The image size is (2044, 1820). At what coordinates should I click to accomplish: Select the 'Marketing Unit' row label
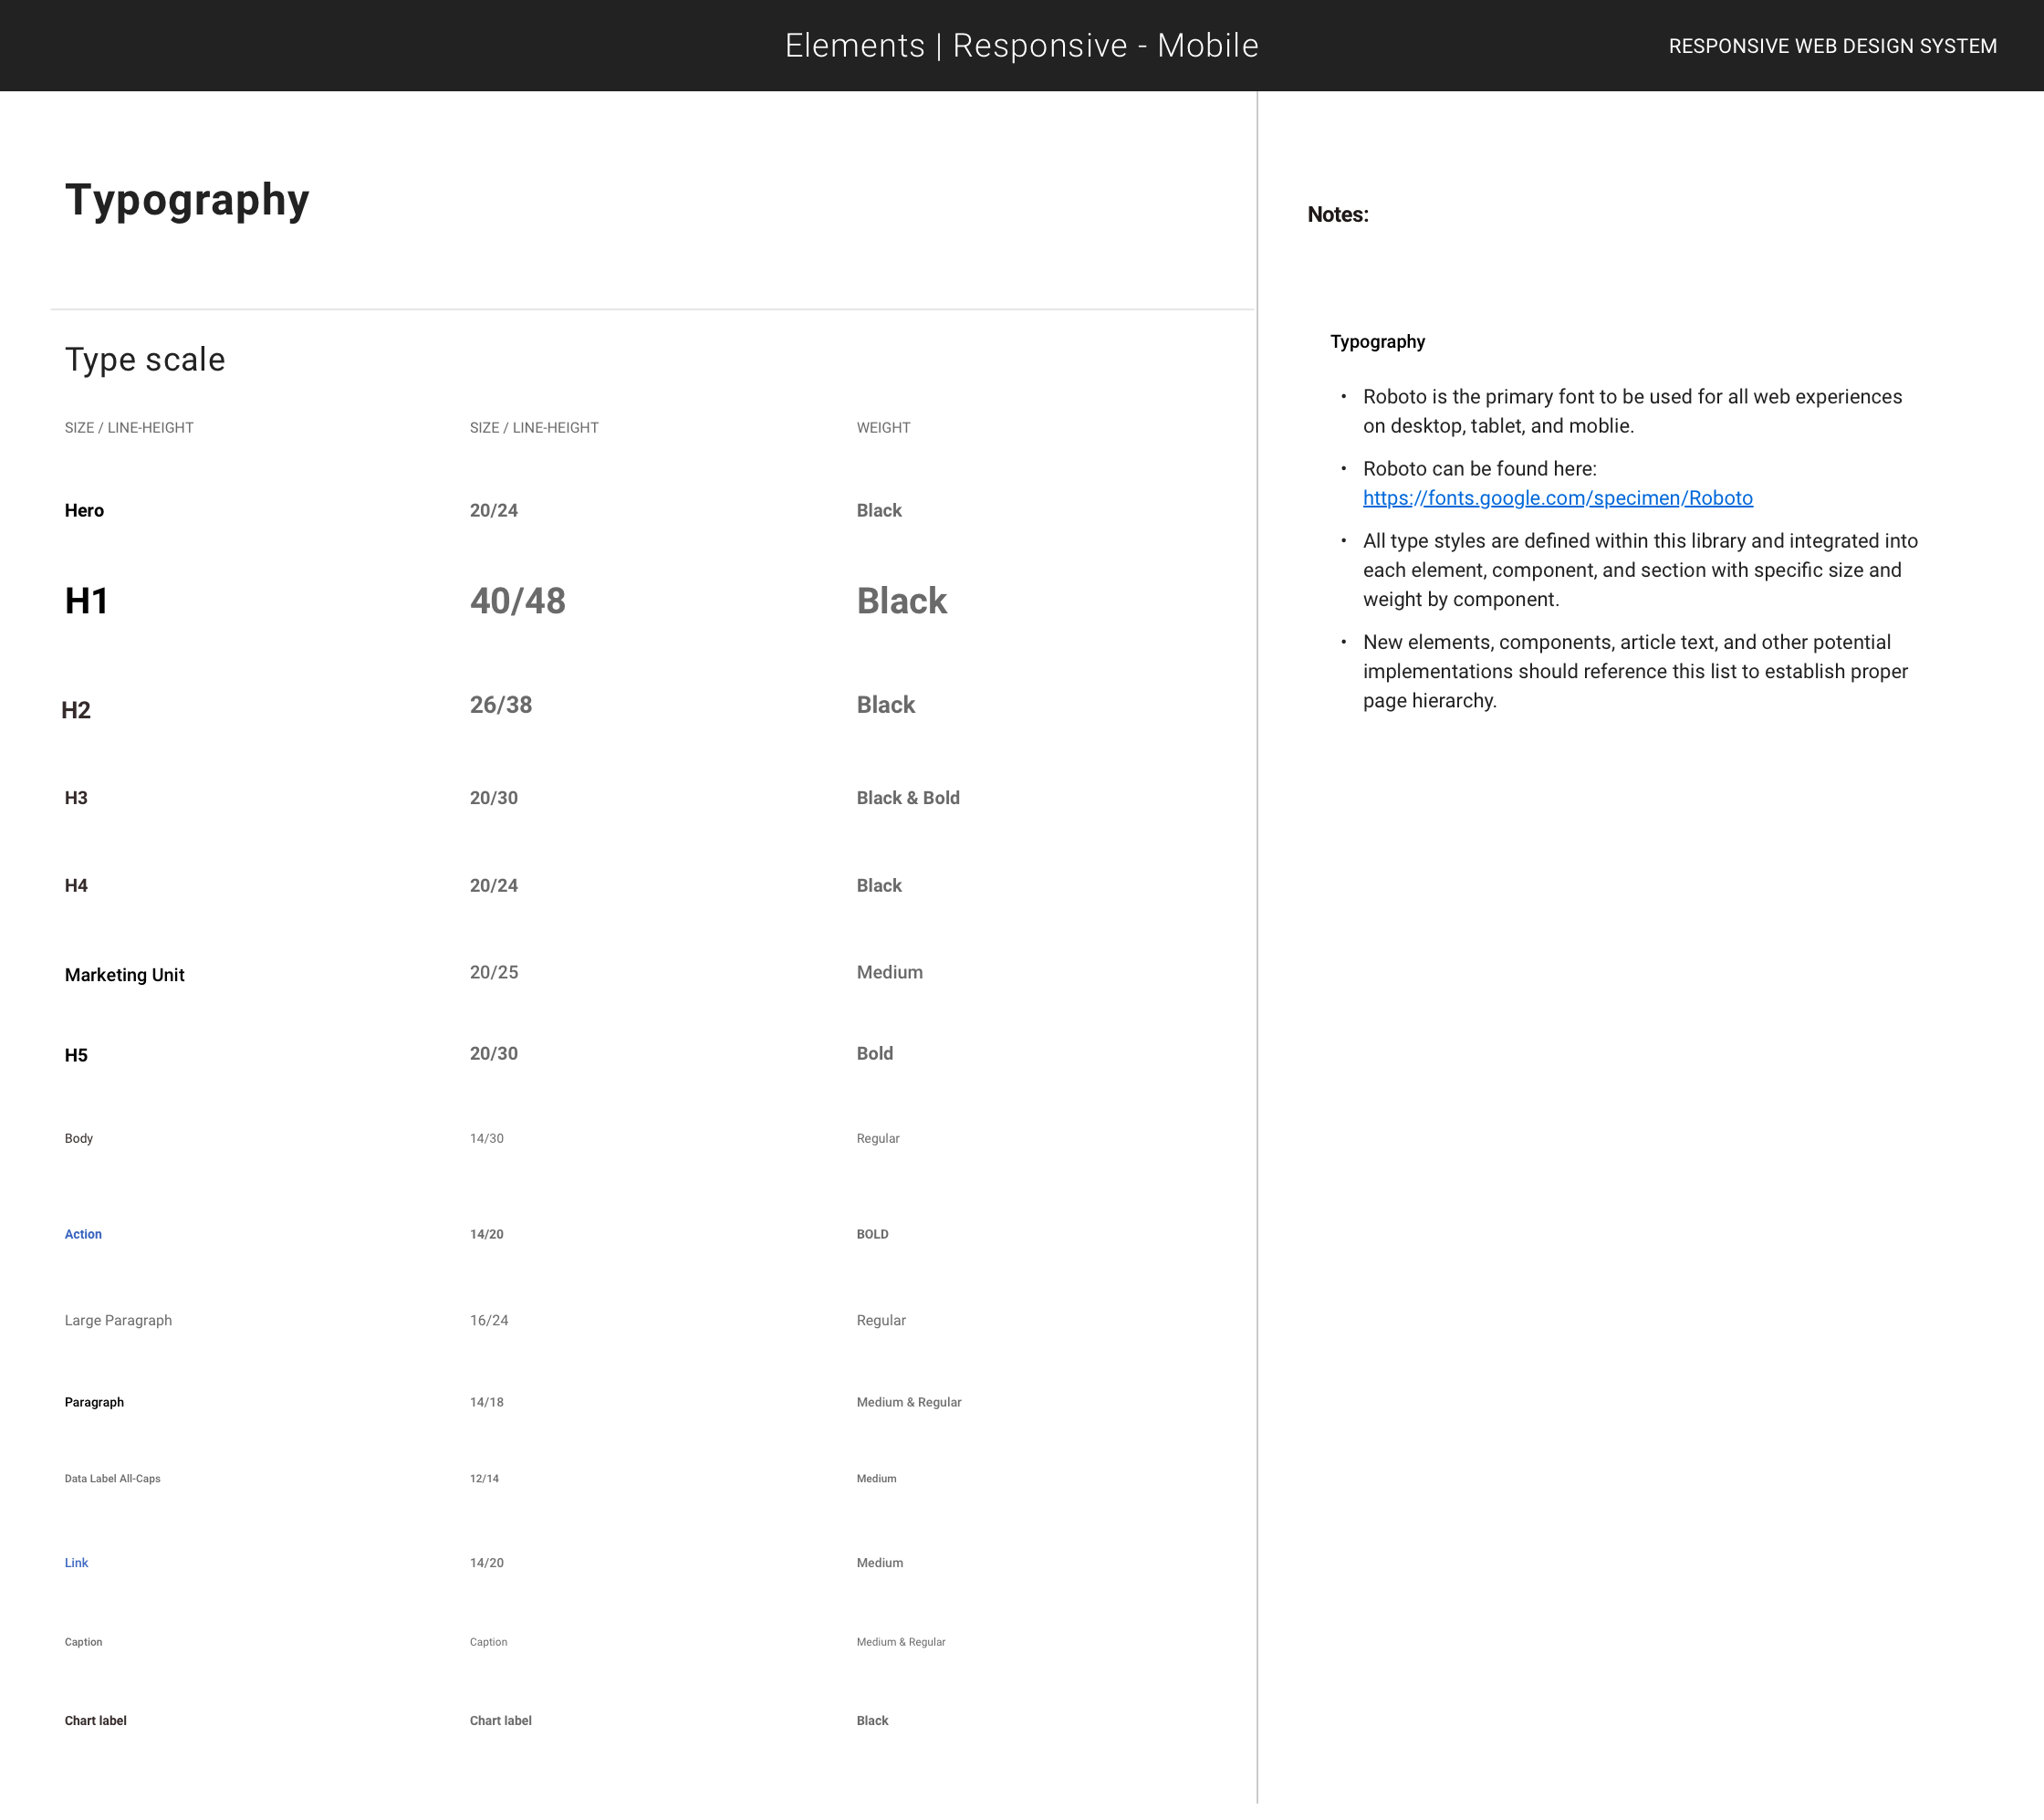[x=124, y=976]
